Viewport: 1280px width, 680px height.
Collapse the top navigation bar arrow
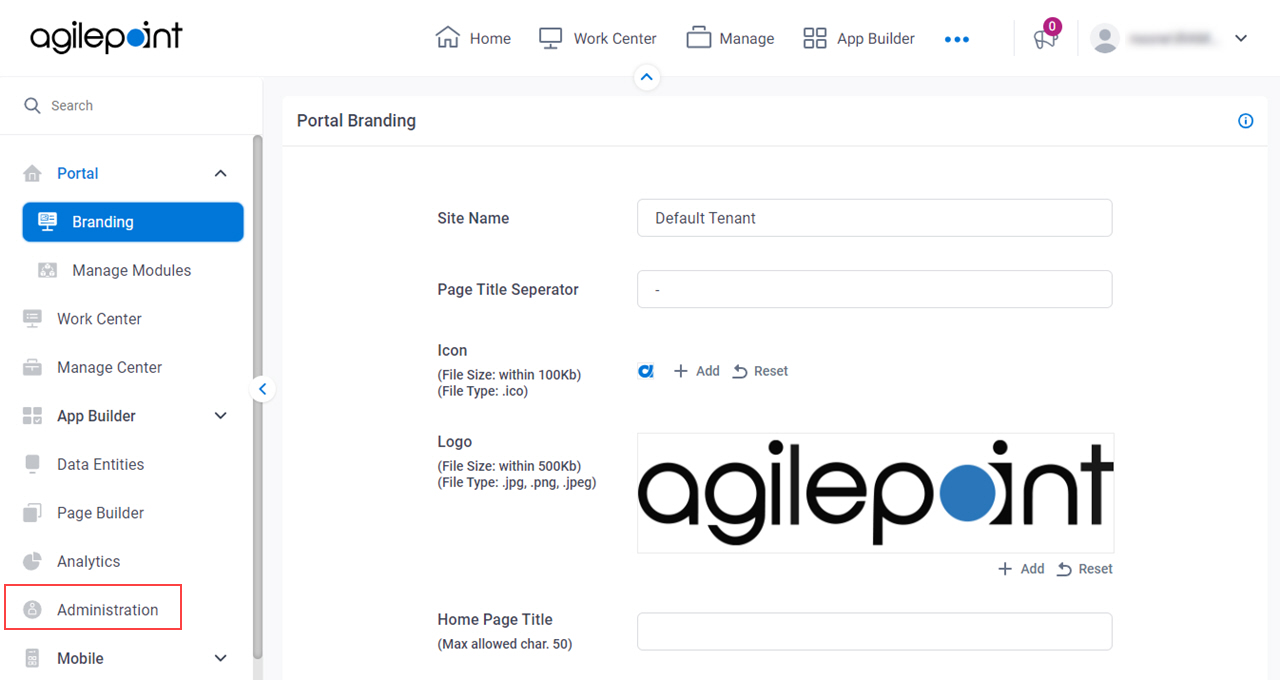pyautogui.click(x=647, y=77)
